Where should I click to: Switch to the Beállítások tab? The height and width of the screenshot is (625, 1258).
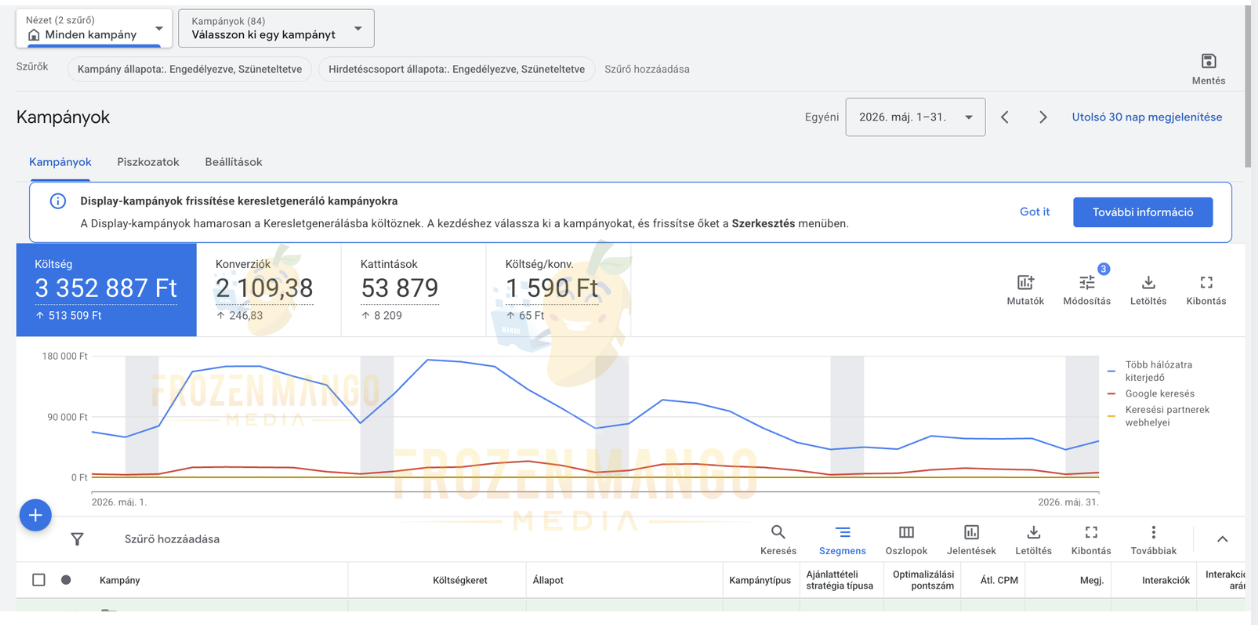pyautogui.click(x=234, y=162)
